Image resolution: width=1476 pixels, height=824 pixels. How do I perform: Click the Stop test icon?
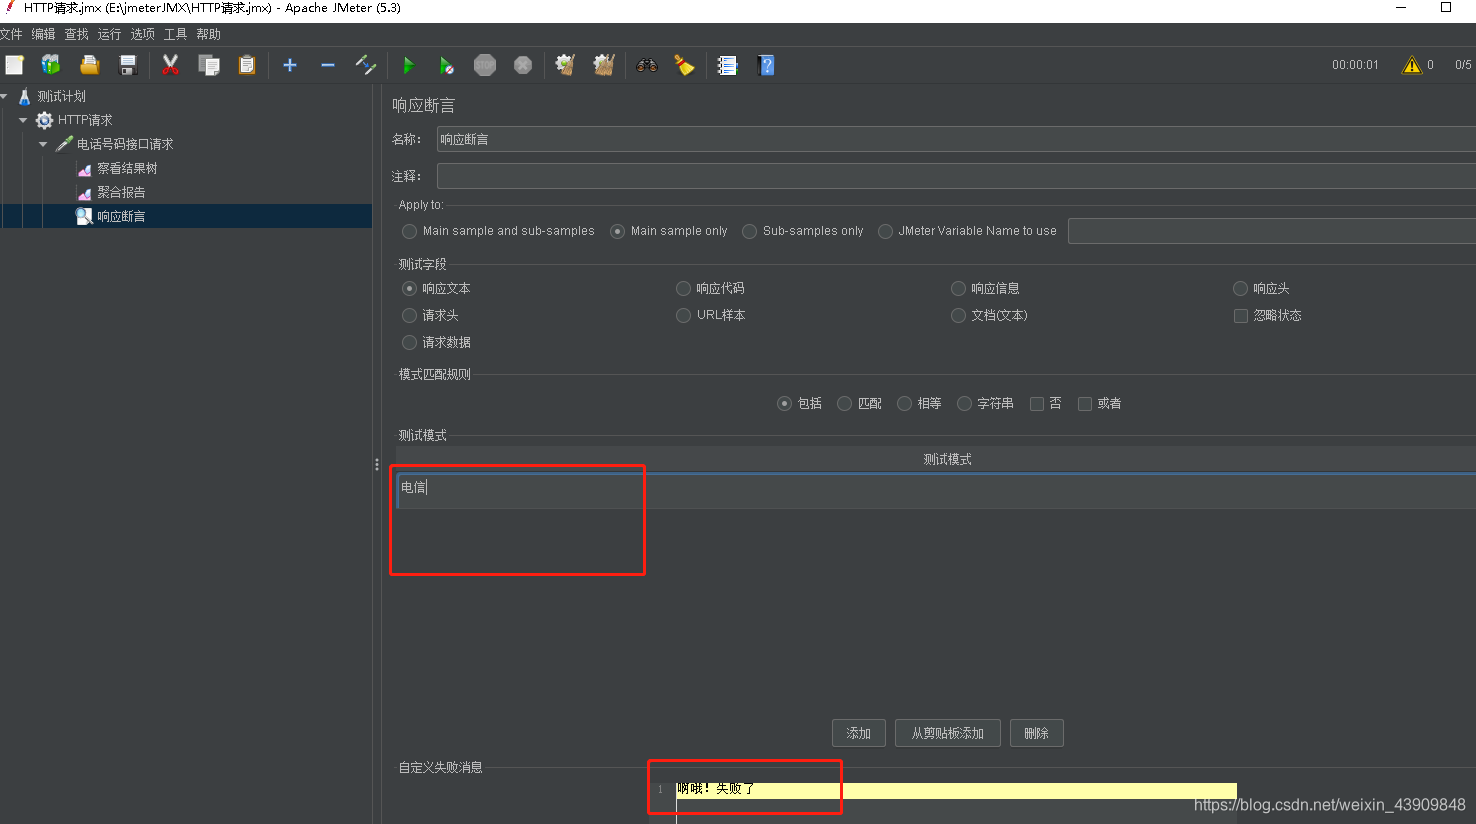(485, 65)
